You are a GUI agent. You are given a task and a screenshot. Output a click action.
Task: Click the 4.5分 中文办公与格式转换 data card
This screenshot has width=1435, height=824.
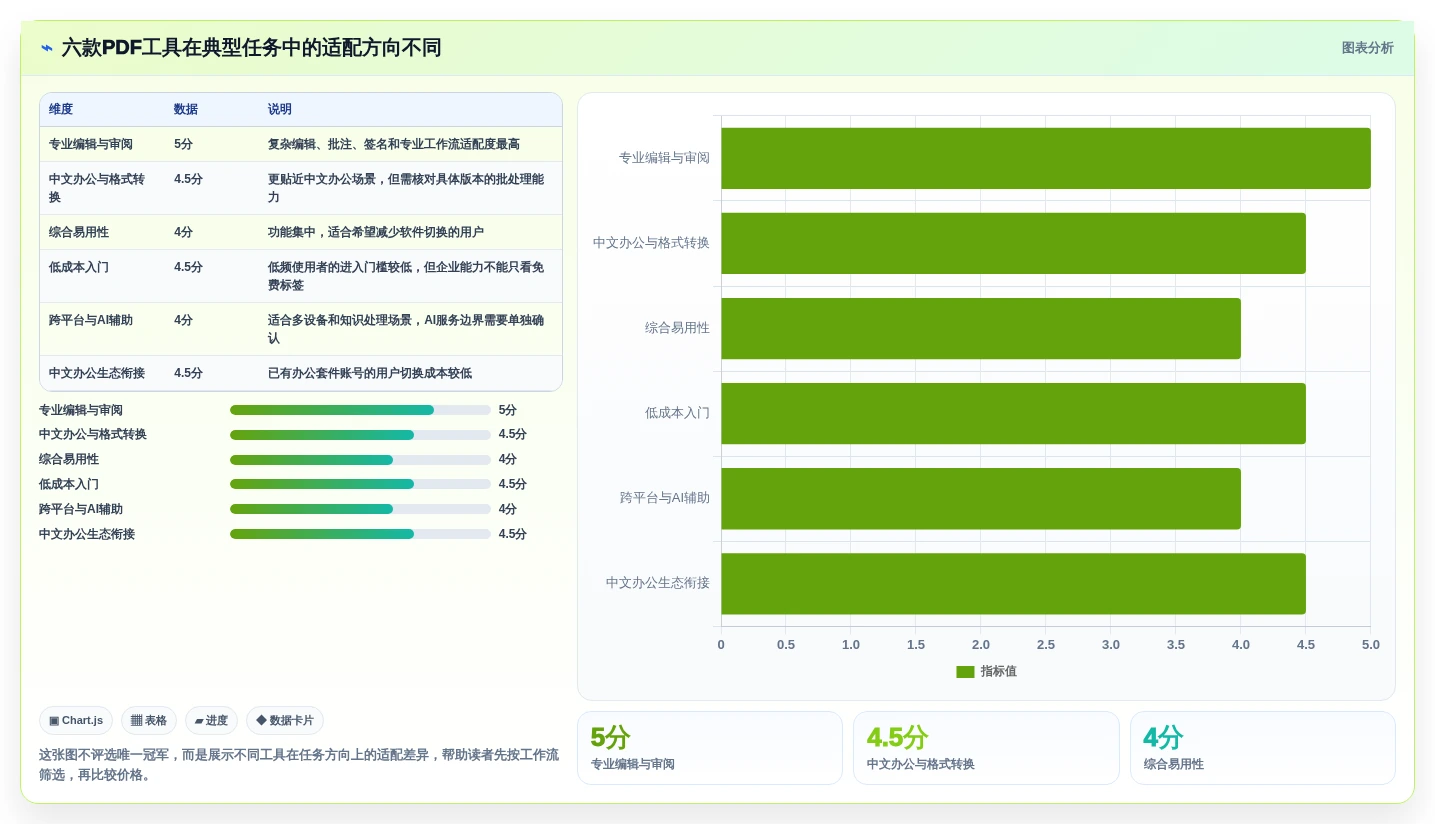[986, 748]
